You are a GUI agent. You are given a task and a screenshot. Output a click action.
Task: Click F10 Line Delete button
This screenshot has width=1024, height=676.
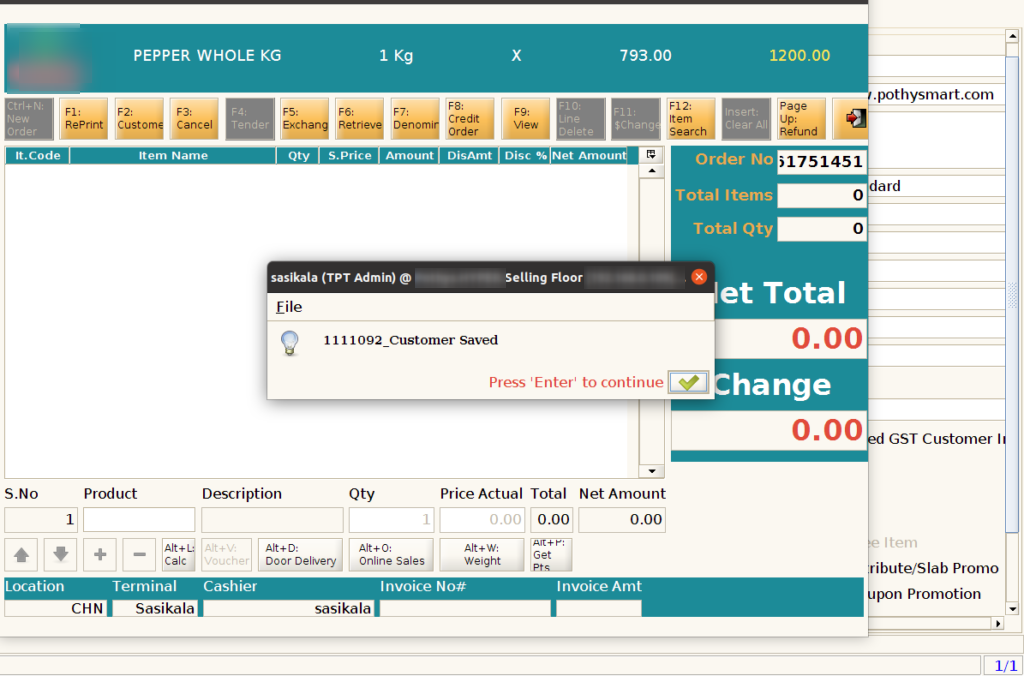click(x=580, y=119)
